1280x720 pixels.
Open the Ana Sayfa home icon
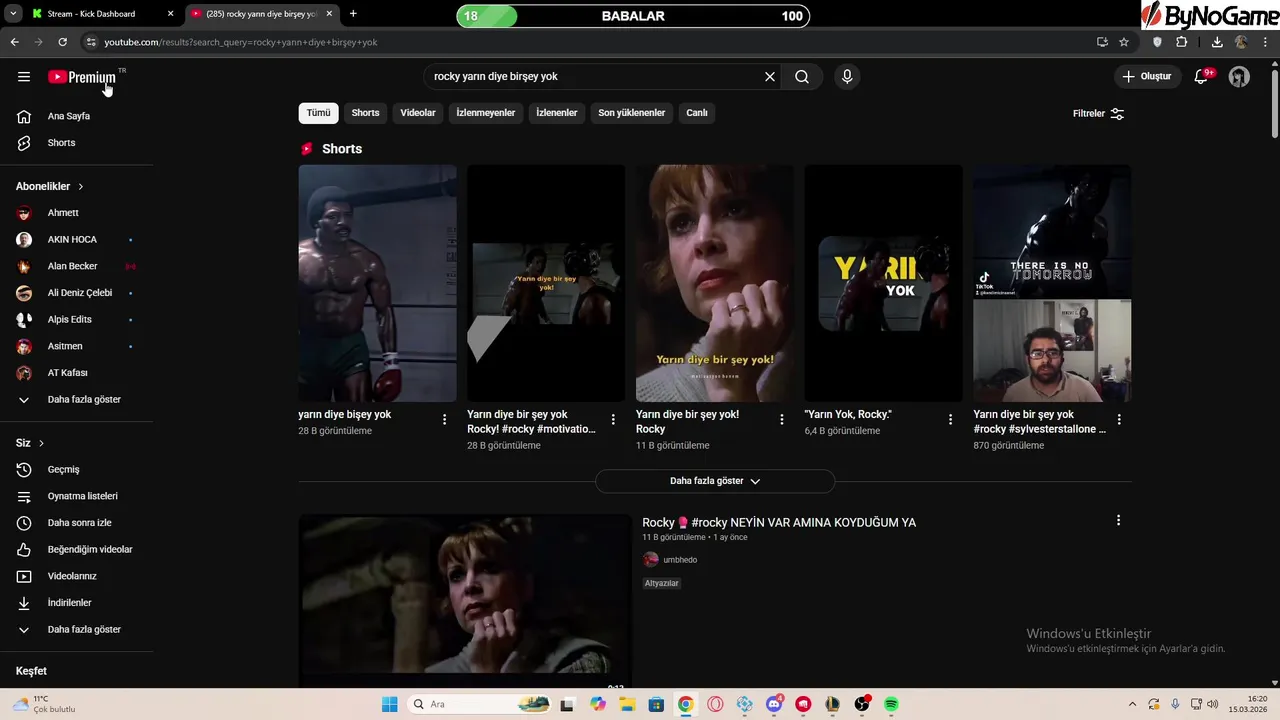[x=24, y=116]
